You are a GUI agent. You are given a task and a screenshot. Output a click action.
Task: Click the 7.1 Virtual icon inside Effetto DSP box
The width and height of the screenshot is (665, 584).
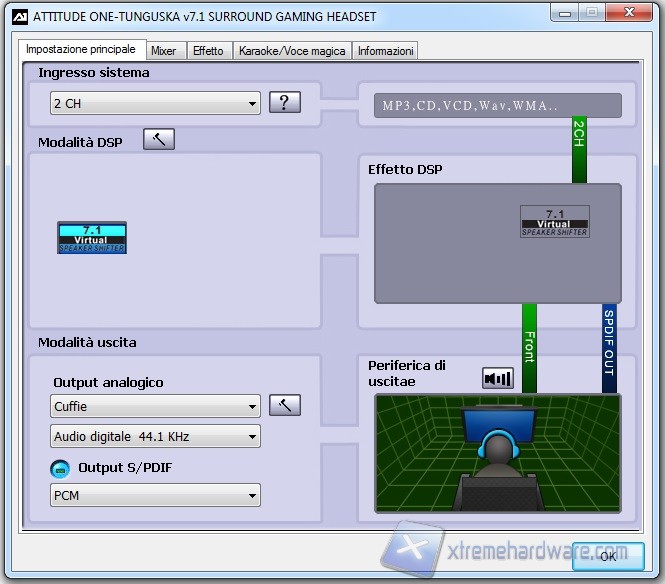pos(554,221)
